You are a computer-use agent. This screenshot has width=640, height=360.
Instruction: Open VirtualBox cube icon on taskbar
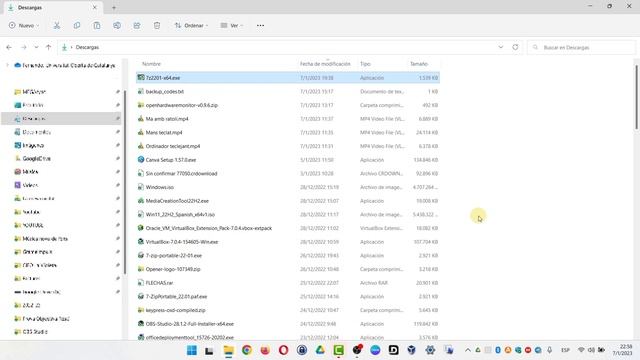click(411, 350)
